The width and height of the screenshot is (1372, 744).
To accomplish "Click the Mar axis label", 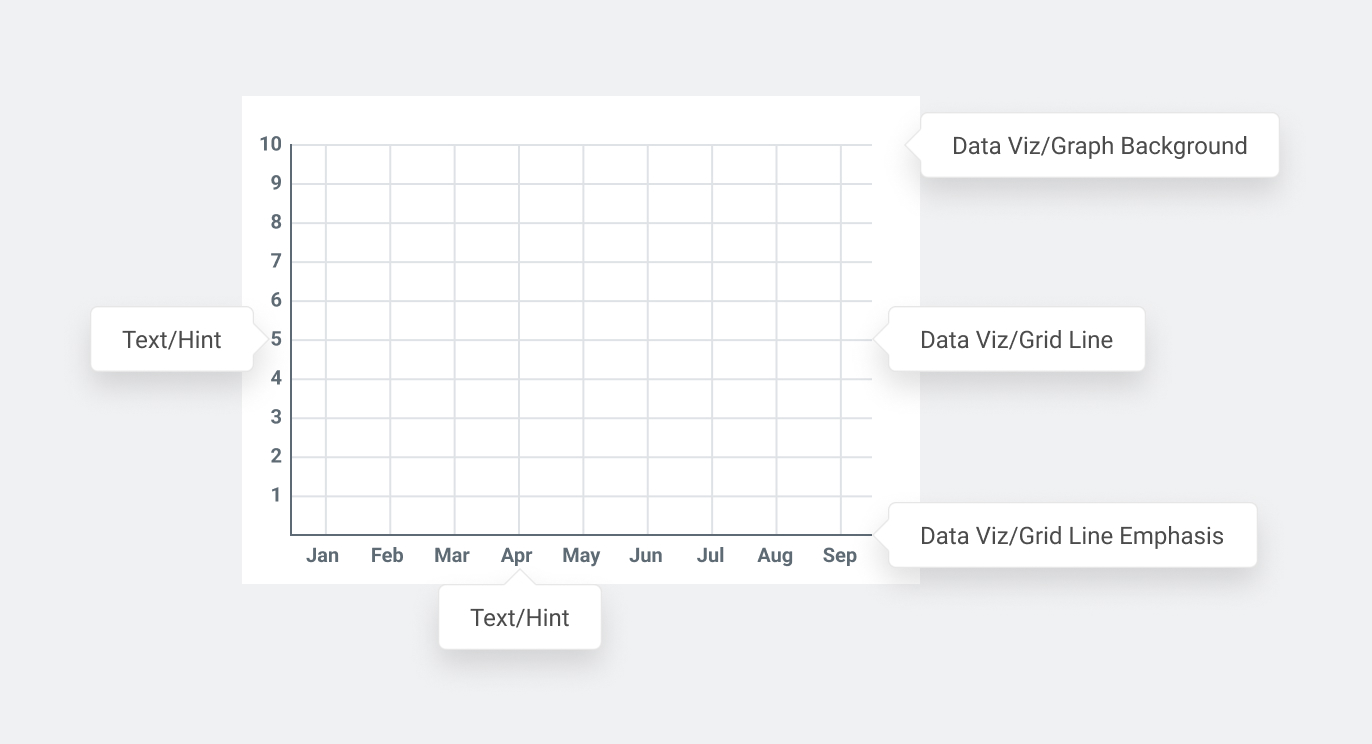I will pos(452,556).
